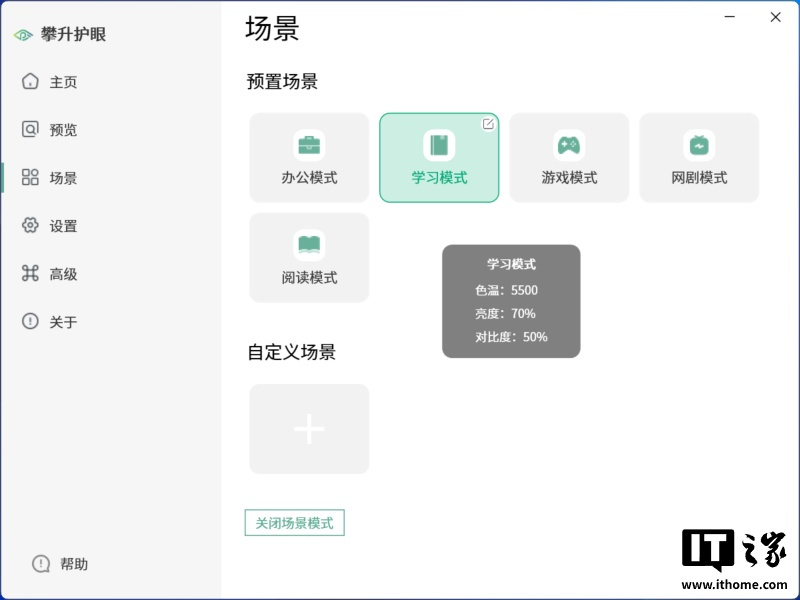800x600 pixels.
Task: Add a custom scene with plus tile
Action: tap(309, 429)
